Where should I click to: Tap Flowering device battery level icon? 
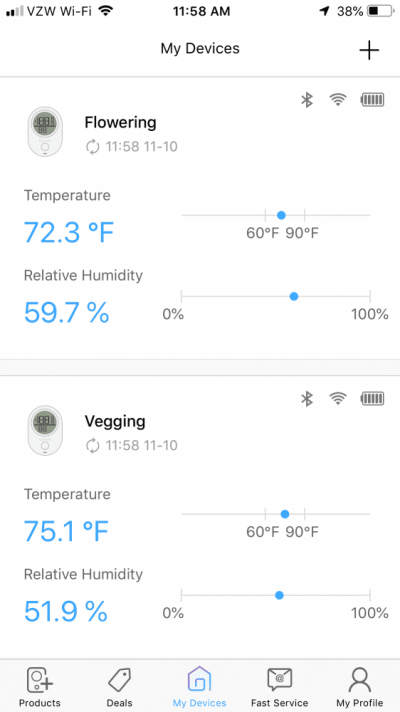pos(373,99)
